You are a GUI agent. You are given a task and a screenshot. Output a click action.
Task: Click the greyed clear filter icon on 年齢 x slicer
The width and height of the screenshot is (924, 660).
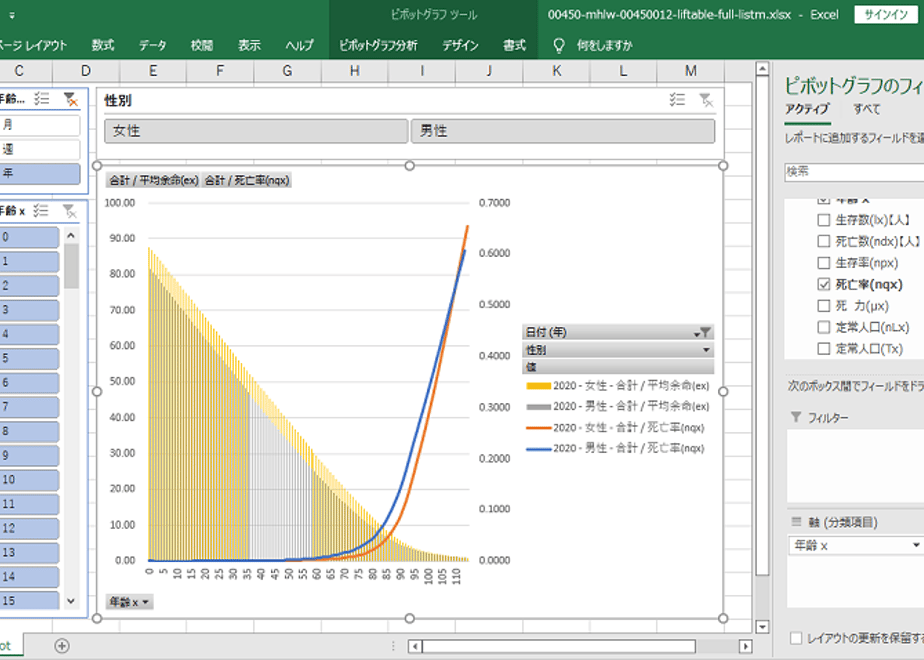coord(70,210)
